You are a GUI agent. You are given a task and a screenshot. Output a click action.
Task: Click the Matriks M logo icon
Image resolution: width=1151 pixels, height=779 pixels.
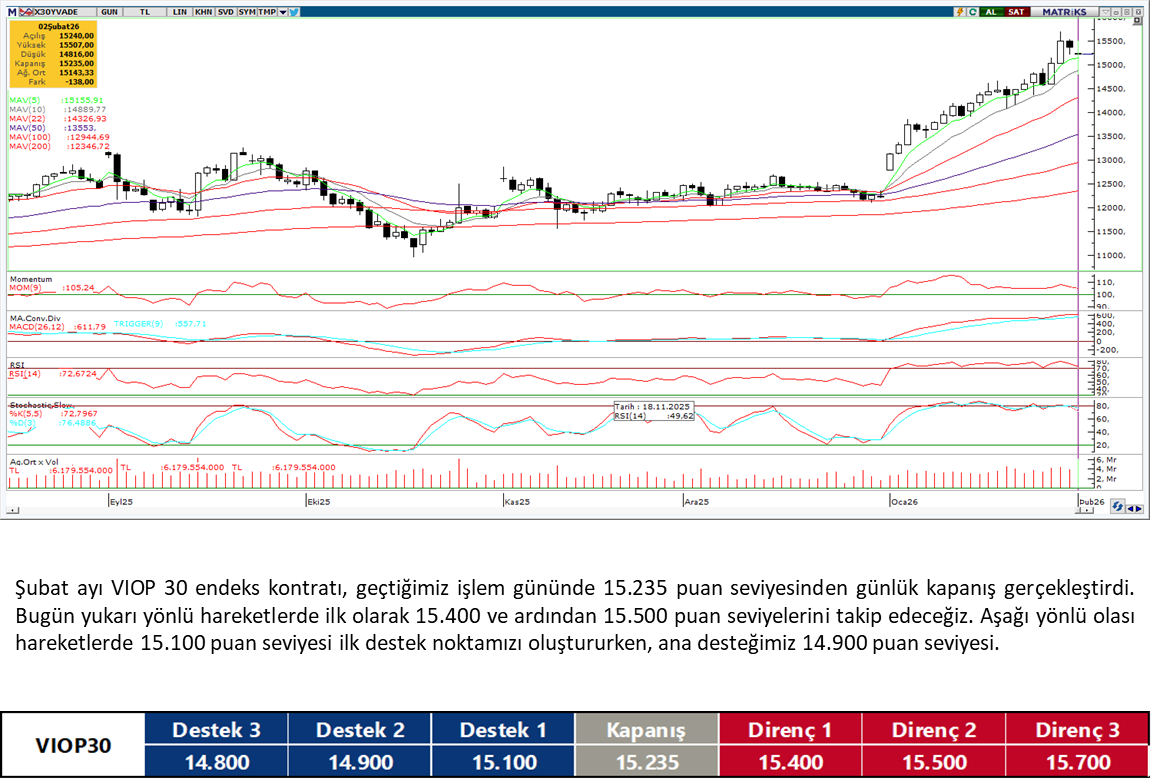pos(12,11)
